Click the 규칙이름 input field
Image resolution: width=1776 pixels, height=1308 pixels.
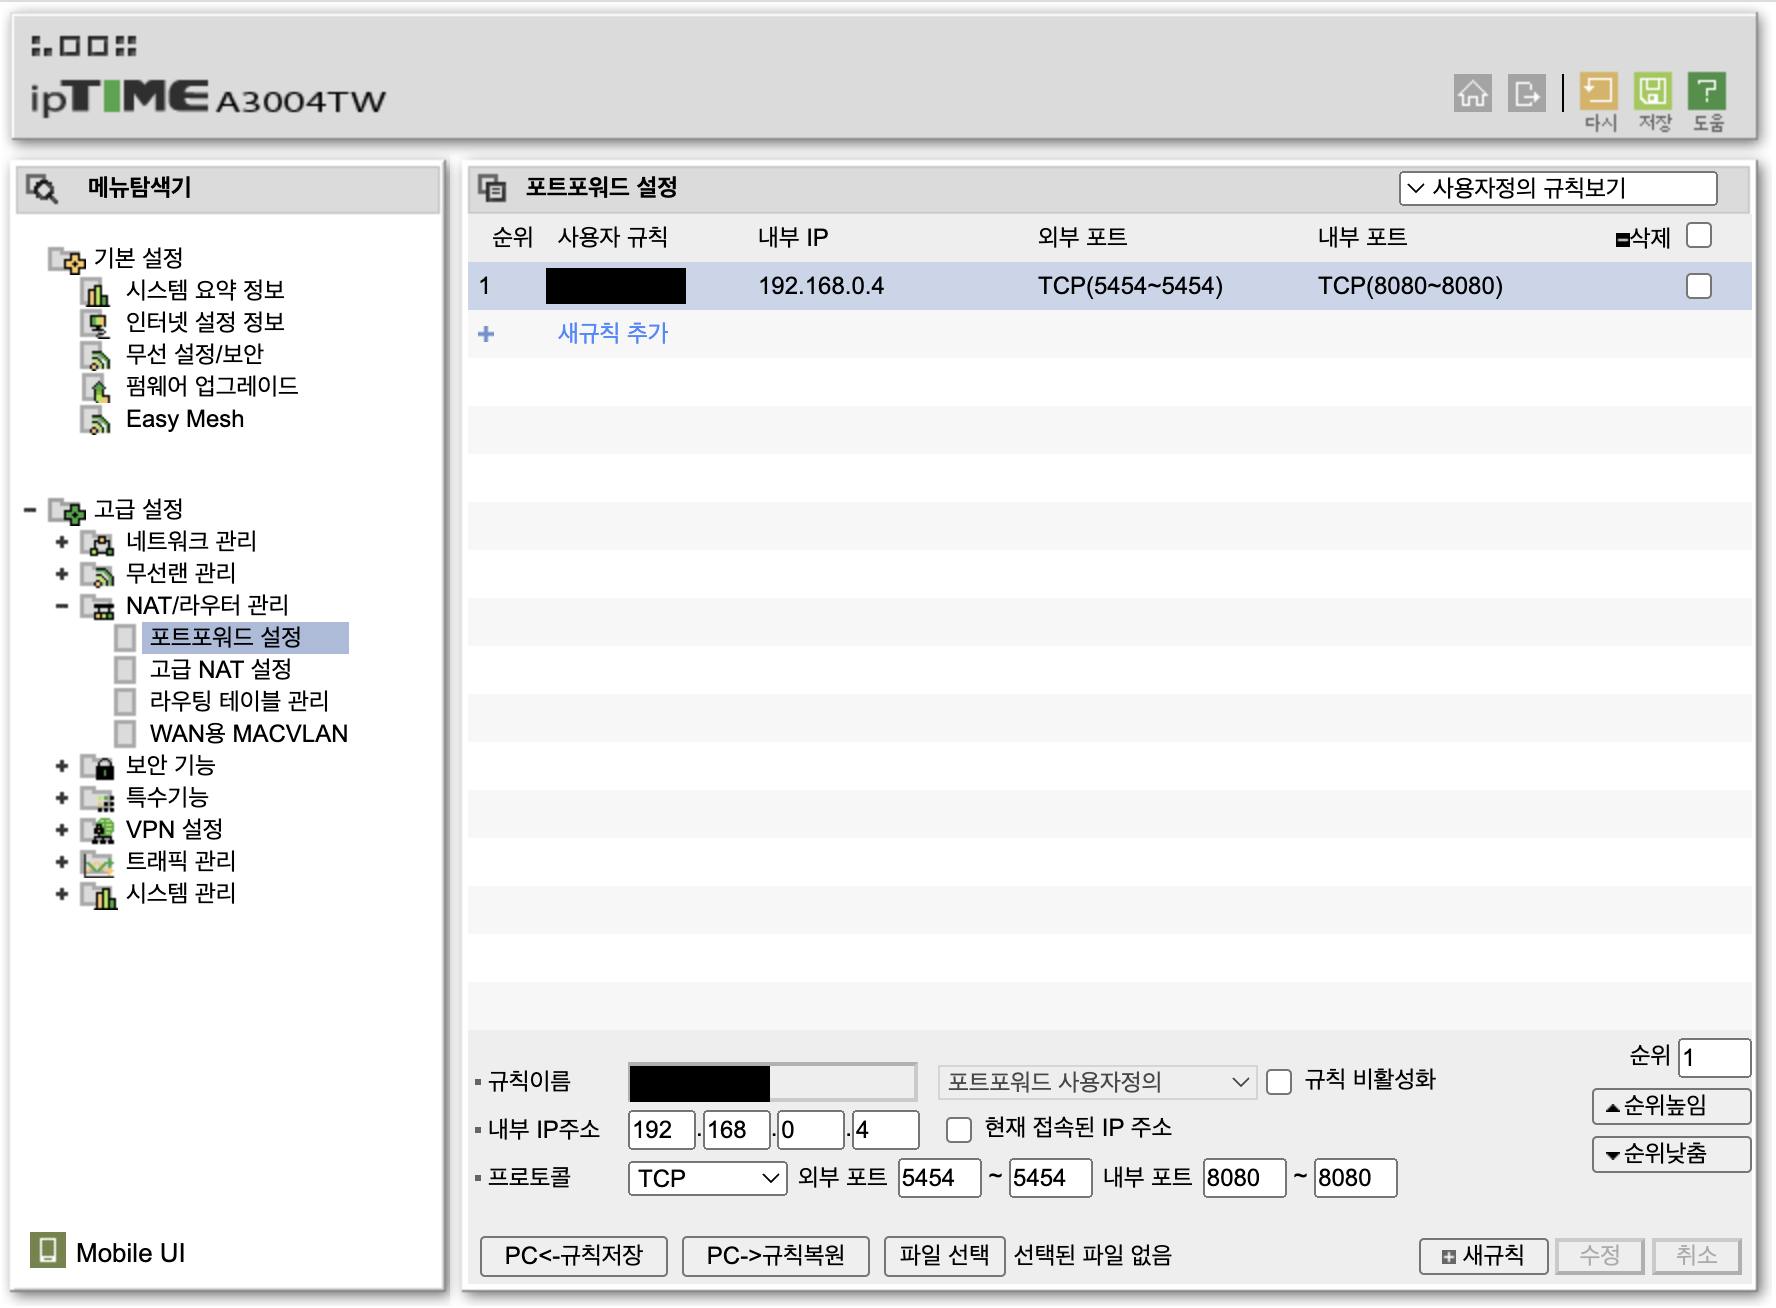click(773, 1082)
